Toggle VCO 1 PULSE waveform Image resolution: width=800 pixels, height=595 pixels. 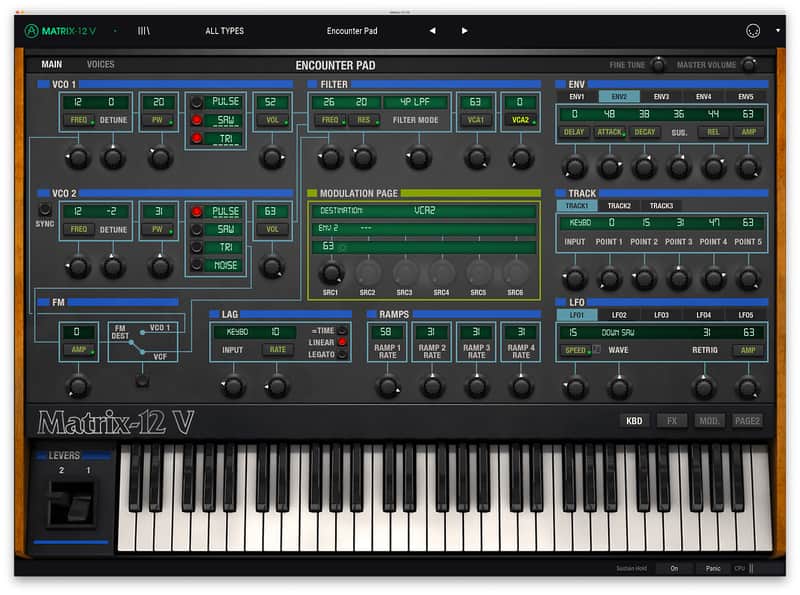196,102
